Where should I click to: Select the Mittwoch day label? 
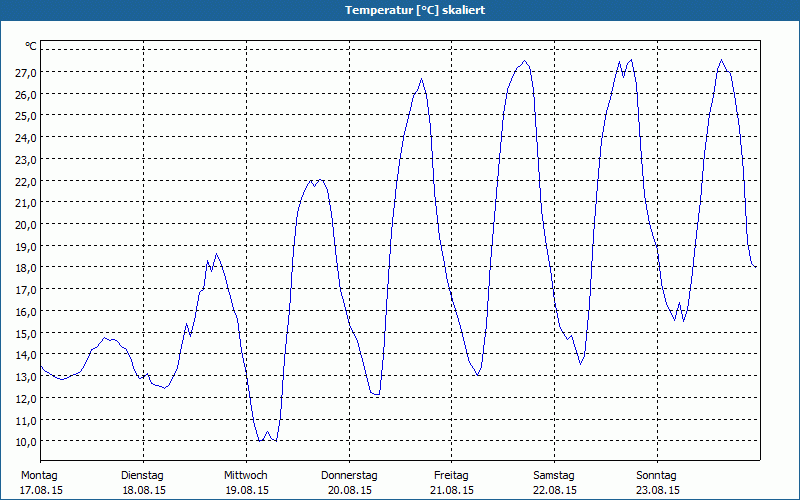245,475
